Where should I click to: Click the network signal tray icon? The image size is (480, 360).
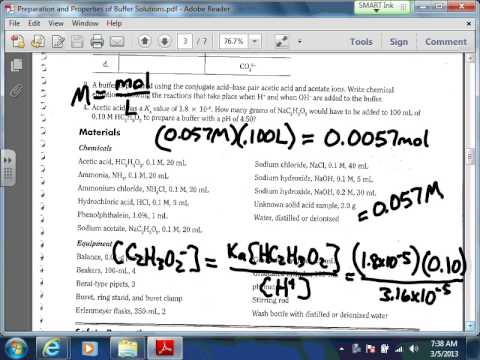pyautogui.click(x=399, y=349)
